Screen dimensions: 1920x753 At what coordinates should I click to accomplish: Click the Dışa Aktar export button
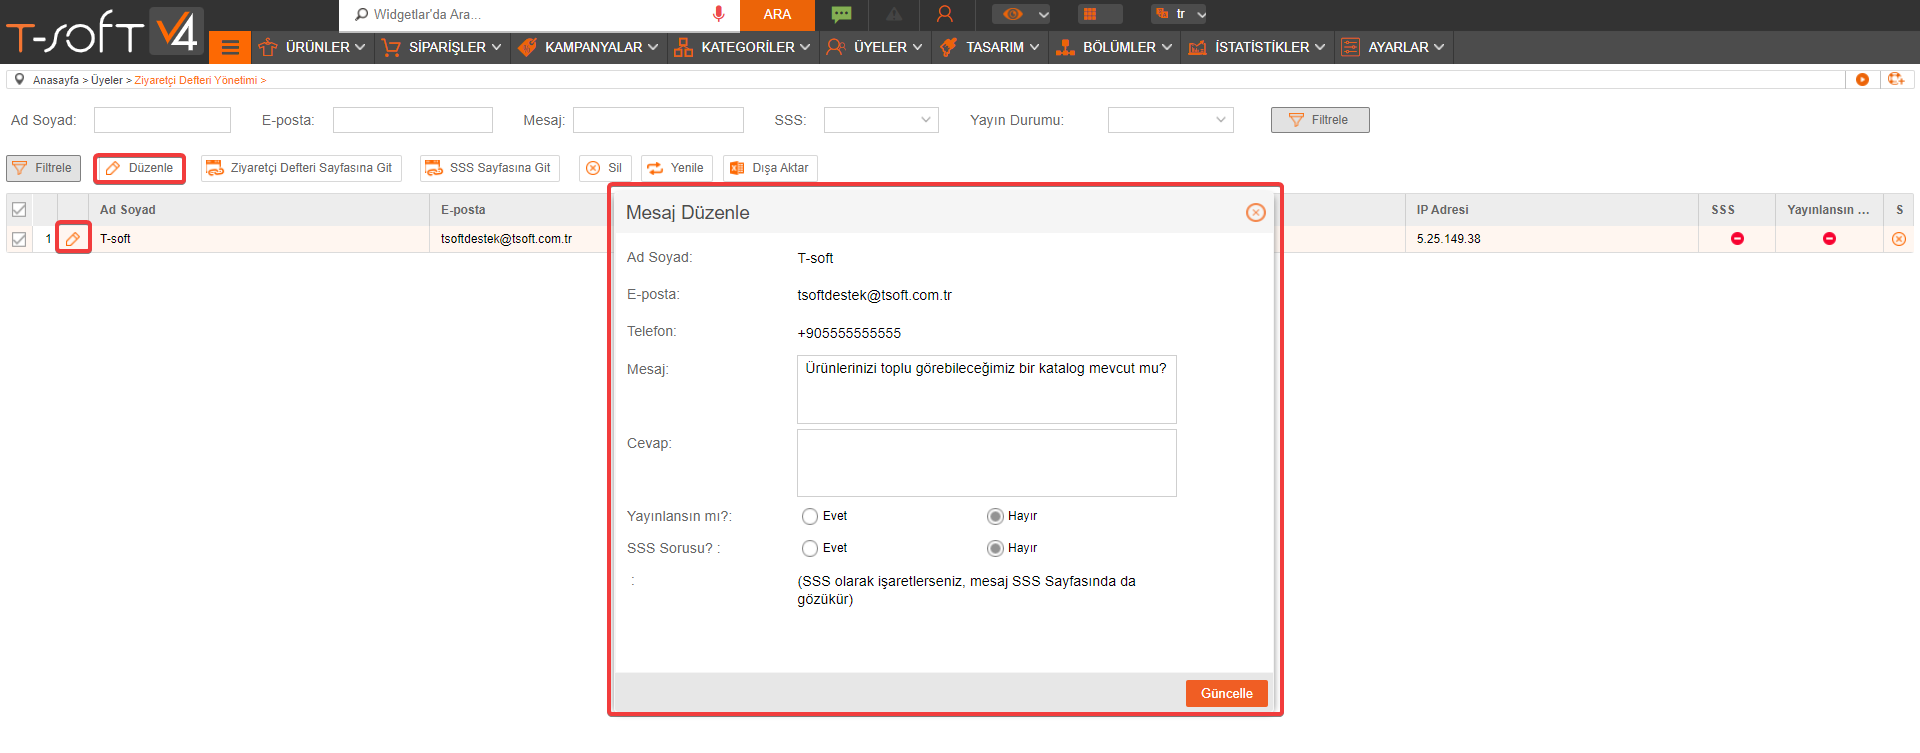click(770, 168)
